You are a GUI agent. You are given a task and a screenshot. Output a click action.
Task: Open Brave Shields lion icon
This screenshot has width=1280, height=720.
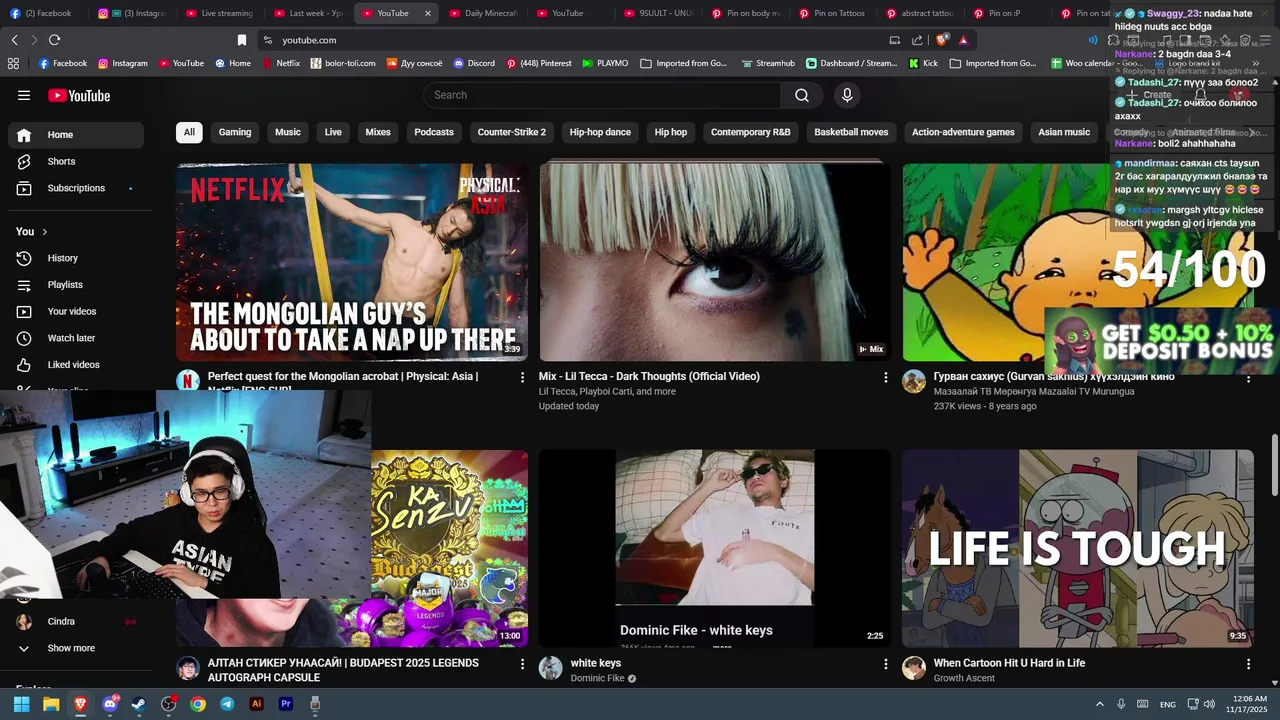click(x=942, y=40)
